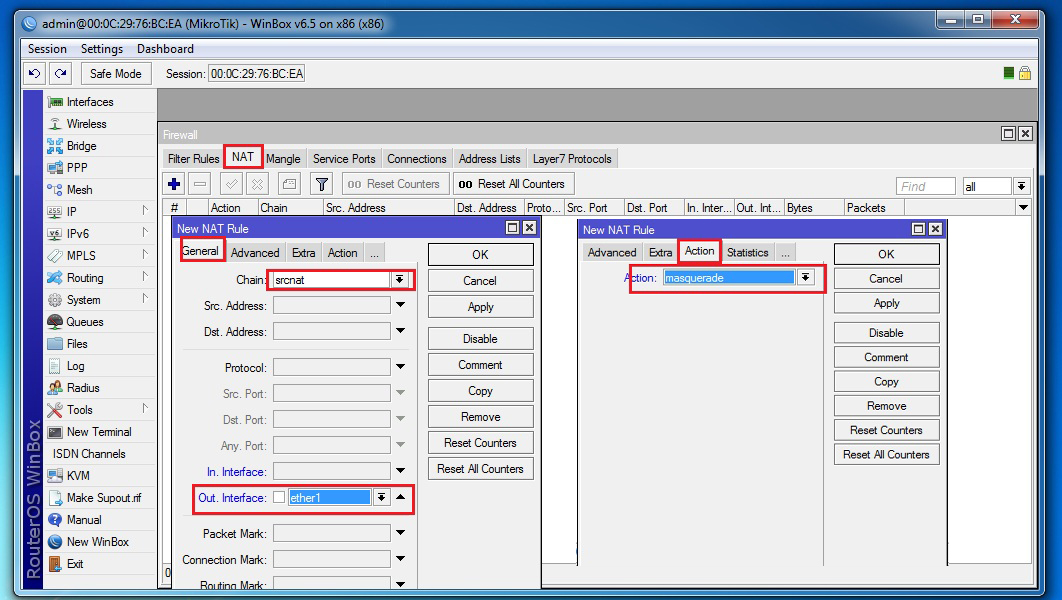The height and width of the screenshot is (600, 1062).
Task: Switch to the Filter Rules tab
Action: (x=193, y=158)
